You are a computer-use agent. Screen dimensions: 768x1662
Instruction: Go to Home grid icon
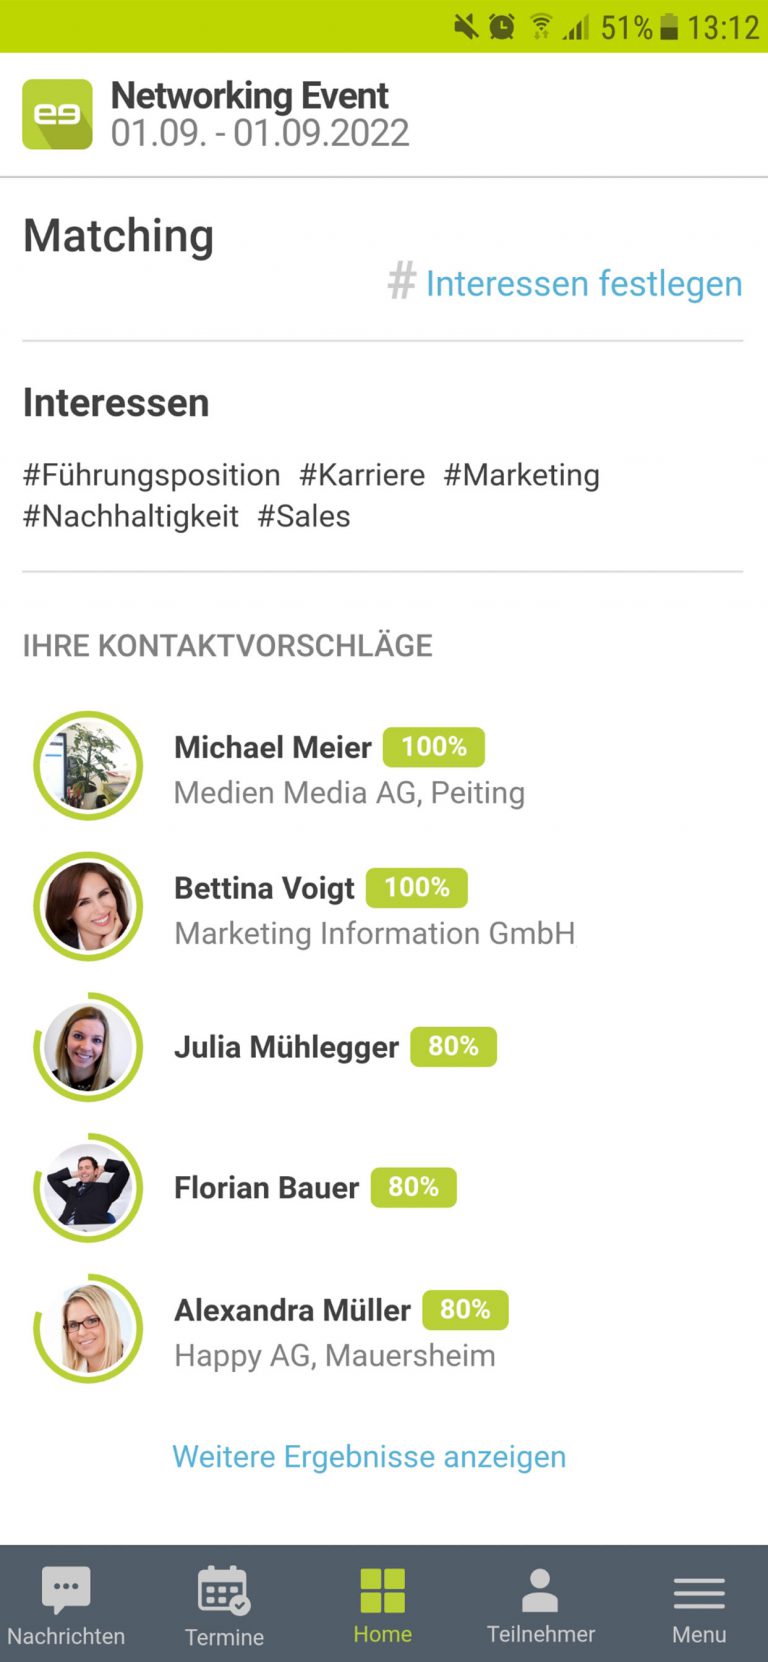382,1590
